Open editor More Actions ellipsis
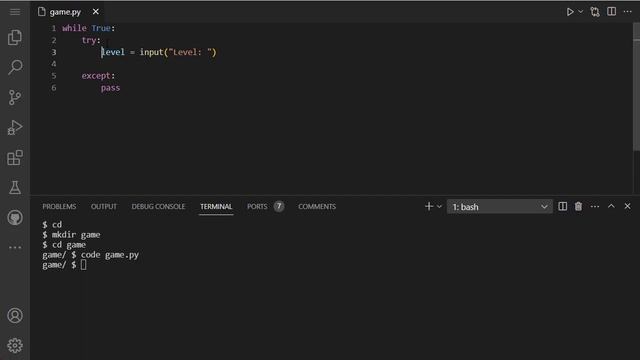640x360 pixels. 627,11
